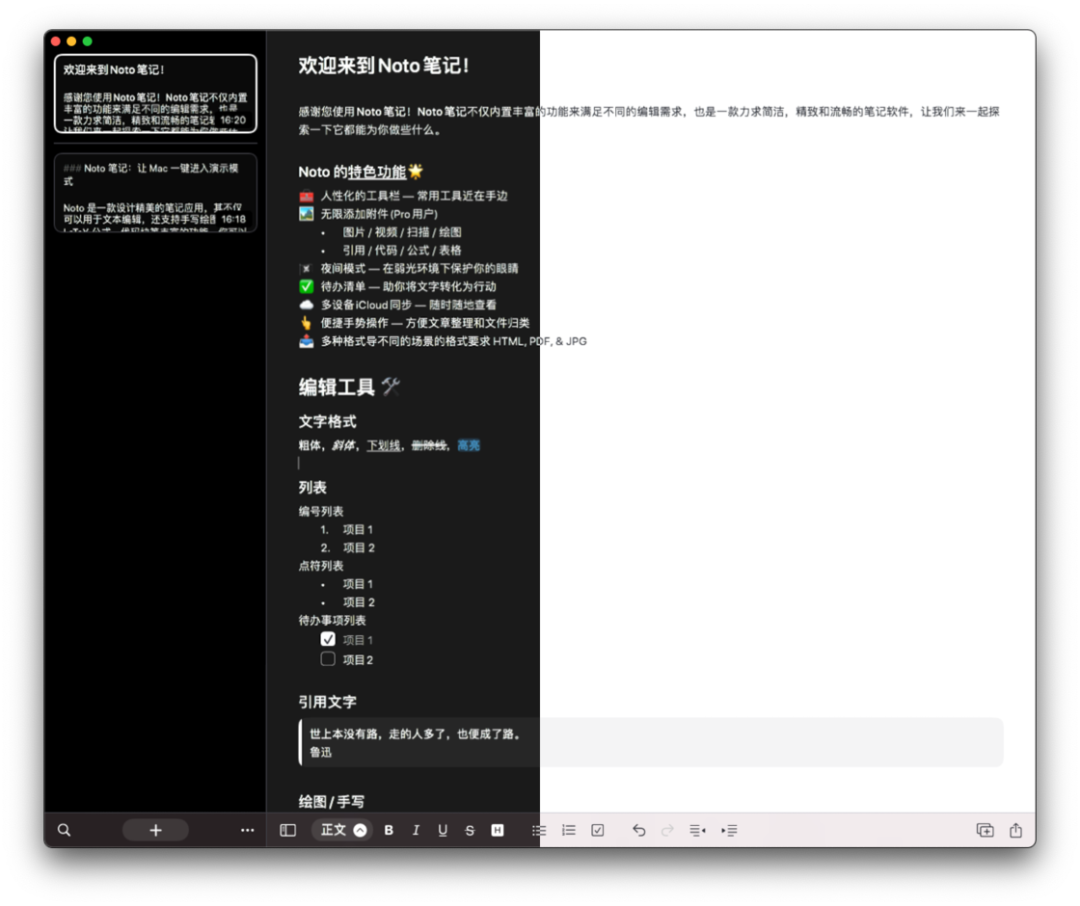Click the underlined 特色功能 text
The width and height of the screenshot is (1080, 906).
click(377, 172)
